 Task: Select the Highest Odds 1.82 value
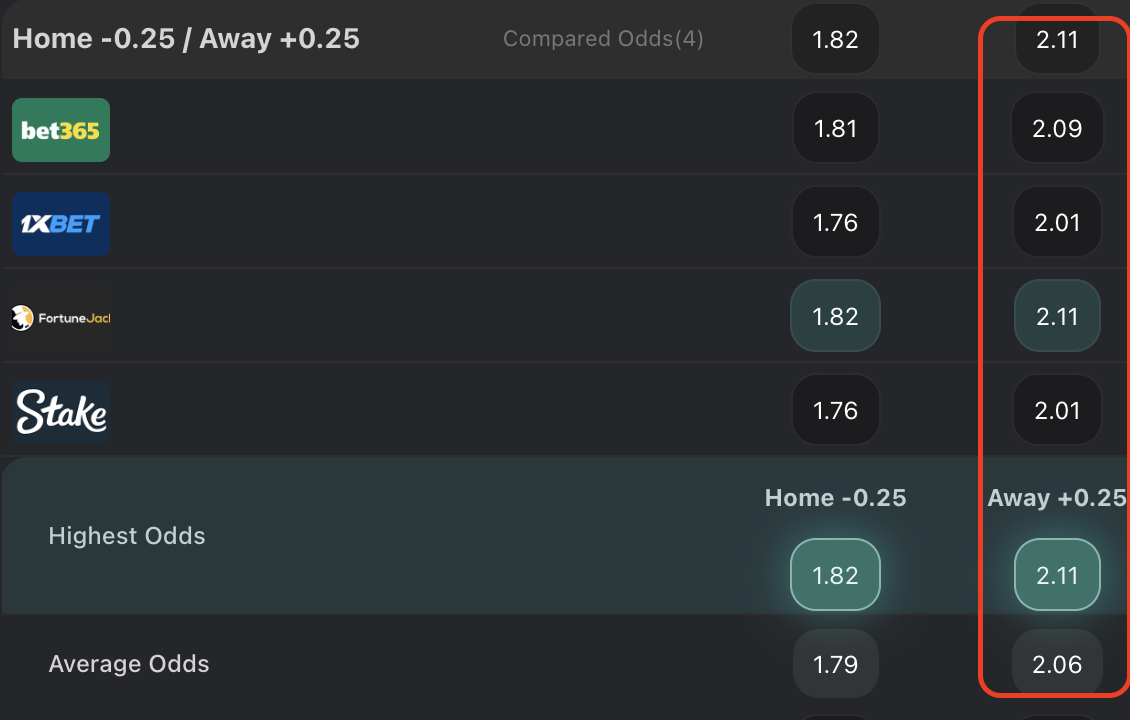point(835,574)
